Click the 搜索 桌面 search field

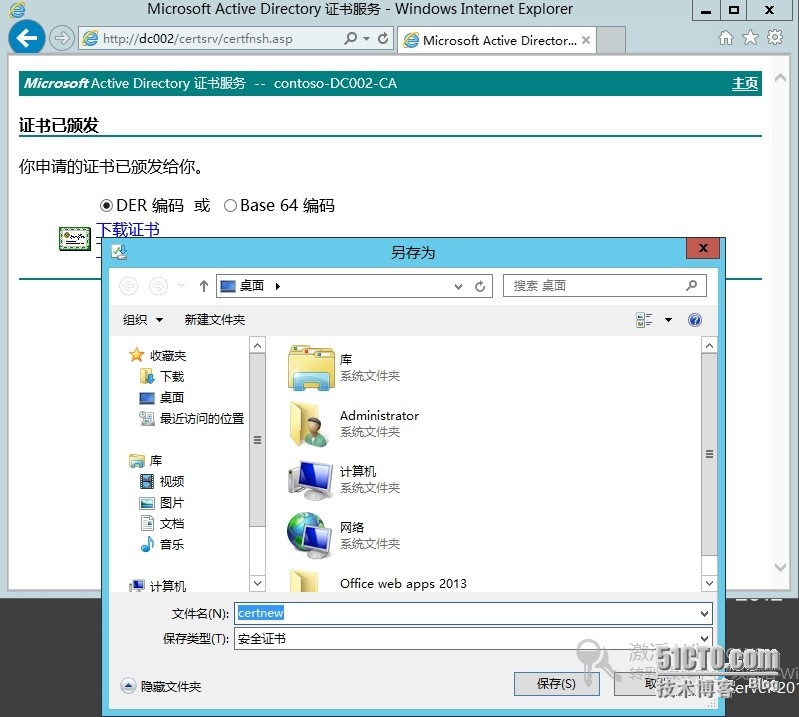point(604,286)
